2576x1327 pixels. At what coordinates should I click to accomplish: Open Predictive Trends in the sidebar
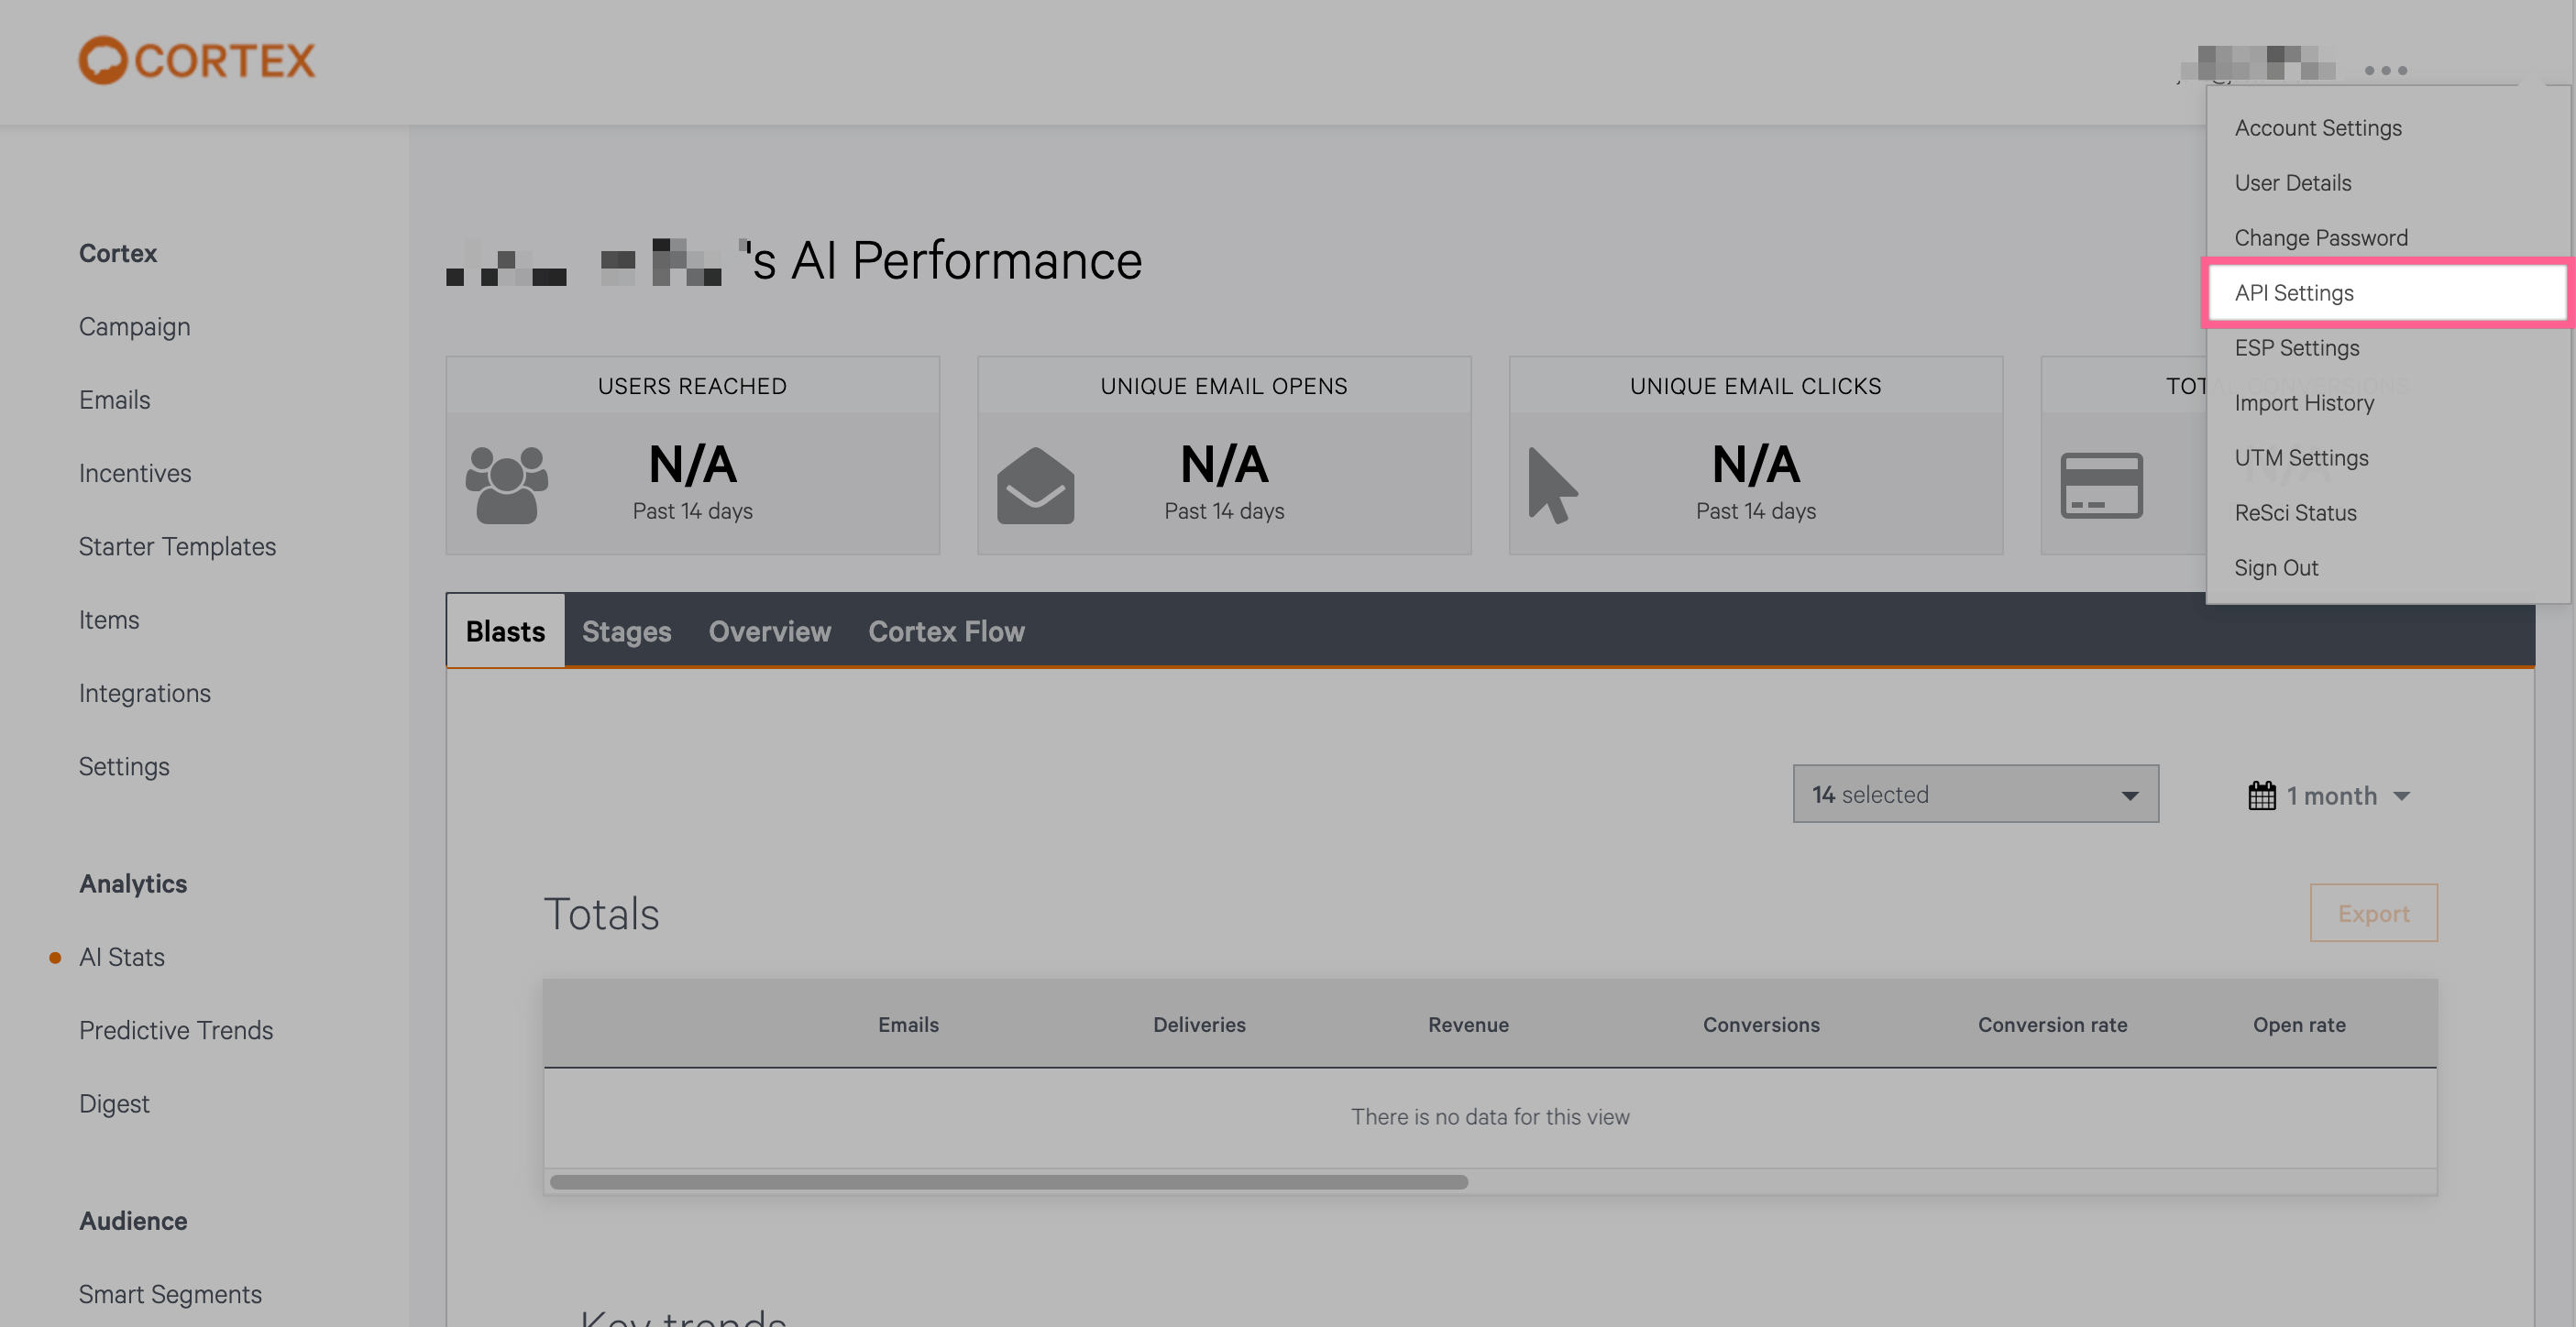[x=177, y=1030]
